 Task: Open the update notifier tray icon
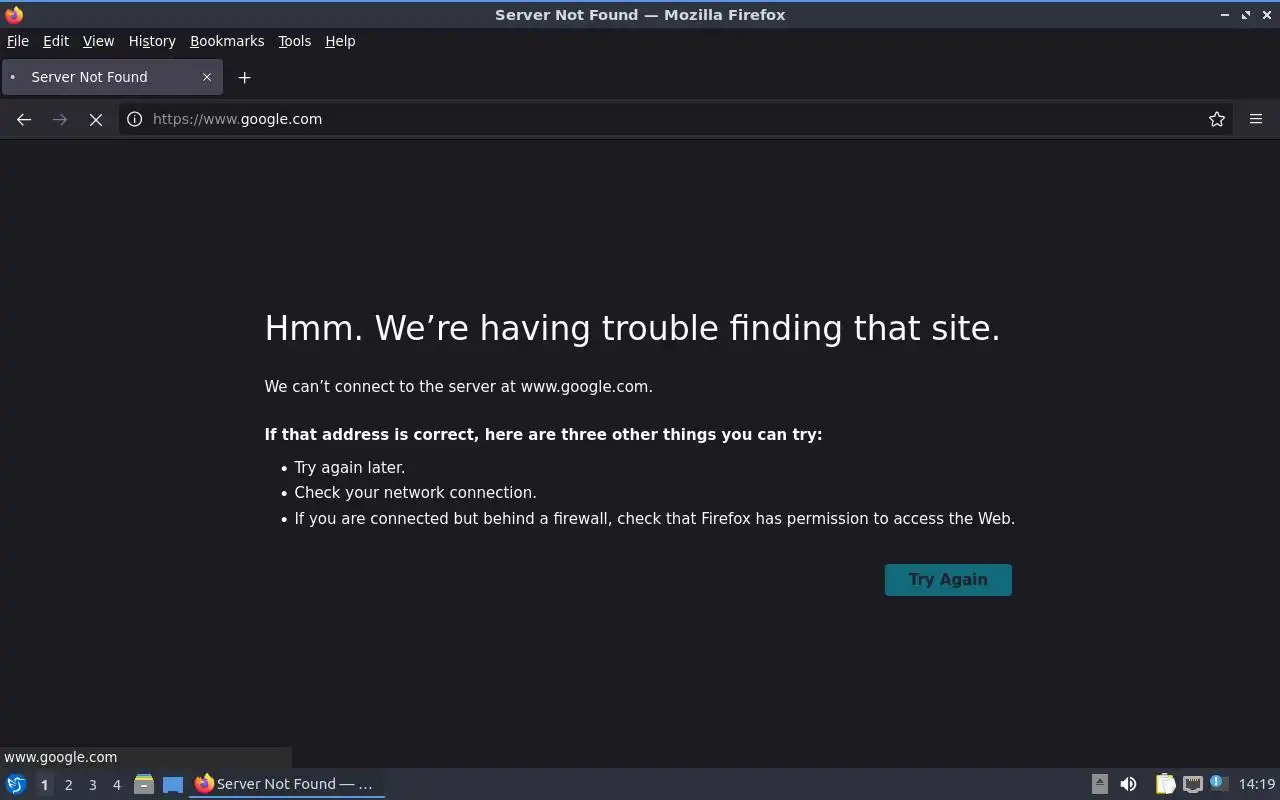[x=1218, y=783]
